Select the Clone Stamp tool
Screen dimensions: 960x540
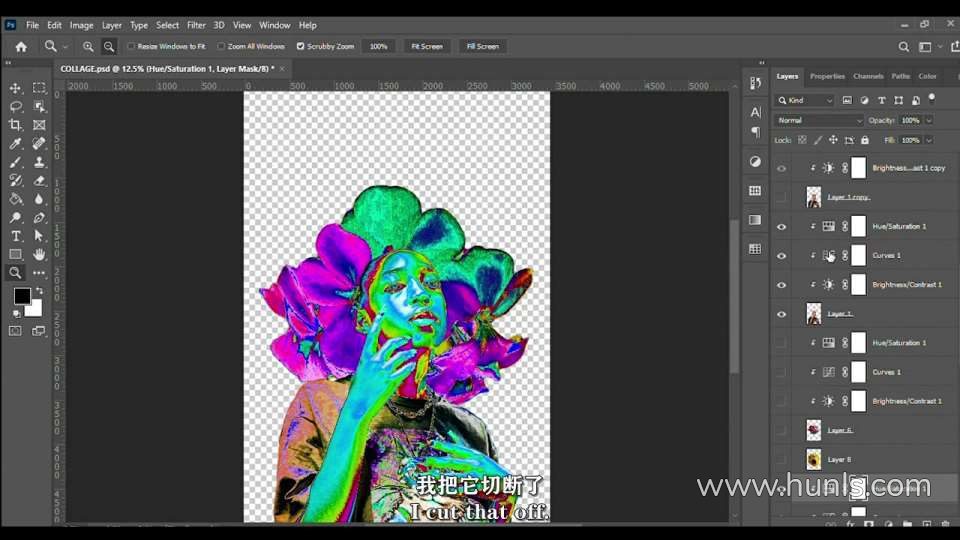click(x=39, y=162)
